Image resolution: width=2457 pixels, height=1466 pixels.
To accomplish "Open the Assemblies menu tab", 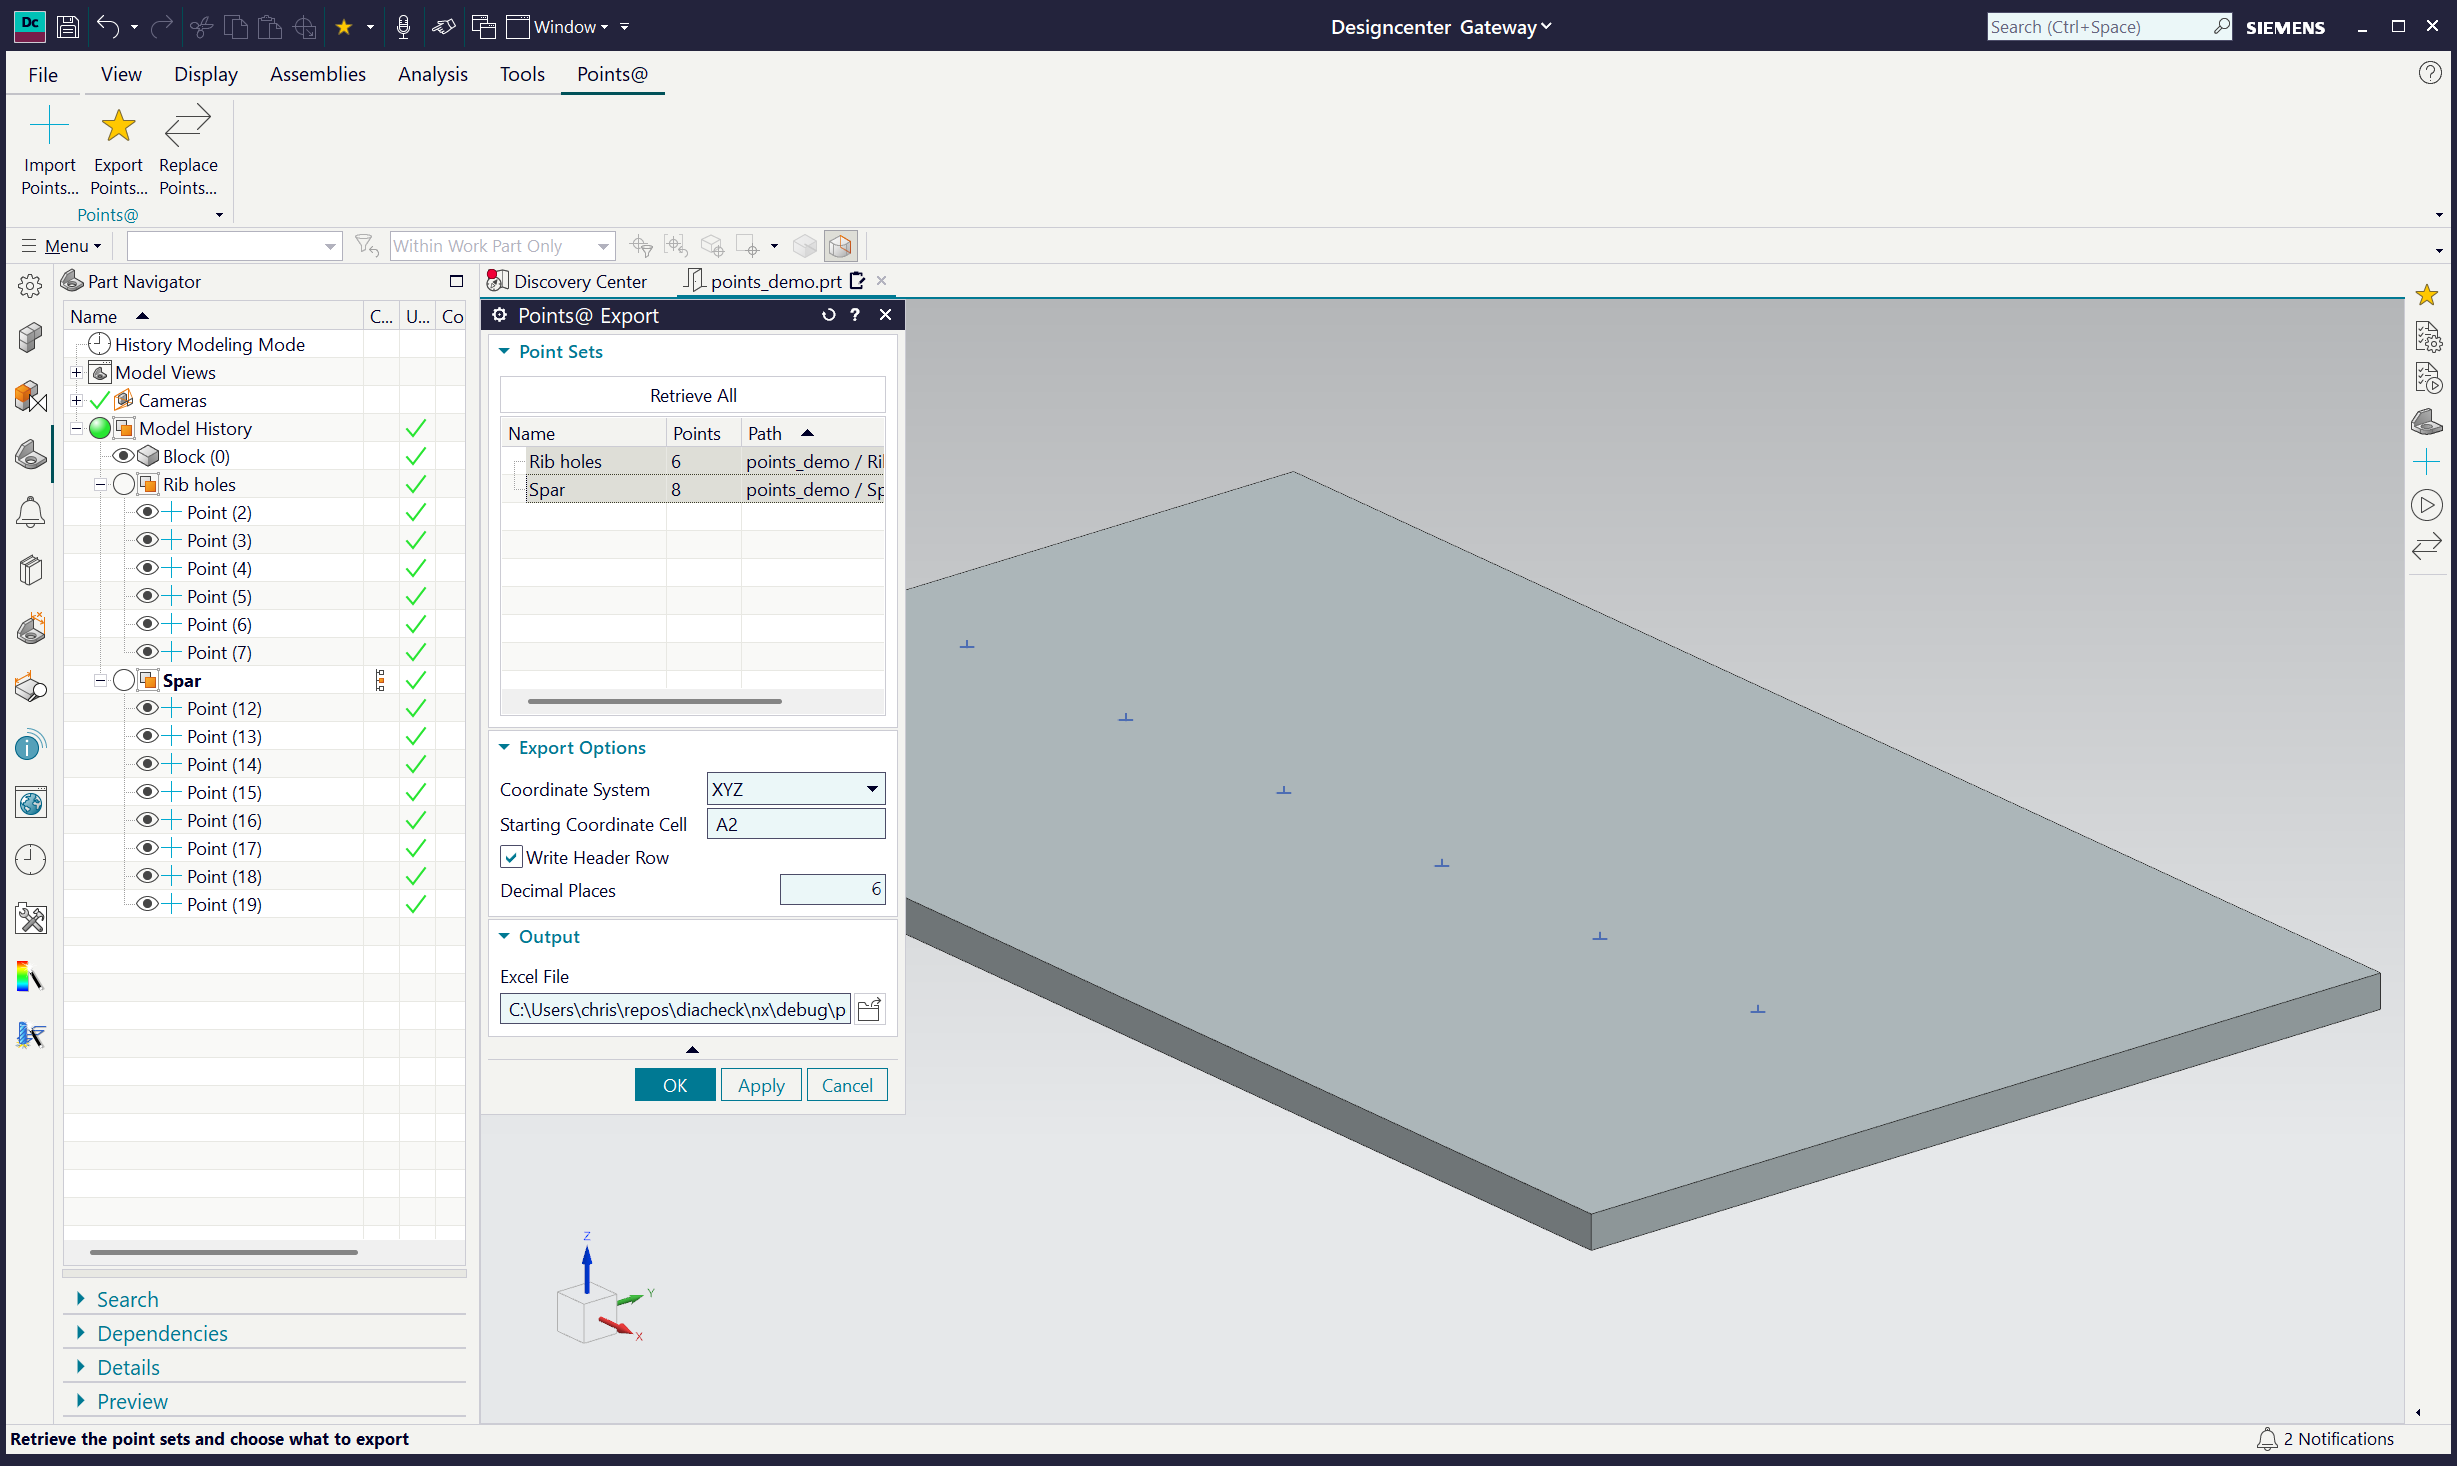I will (318, 74).
